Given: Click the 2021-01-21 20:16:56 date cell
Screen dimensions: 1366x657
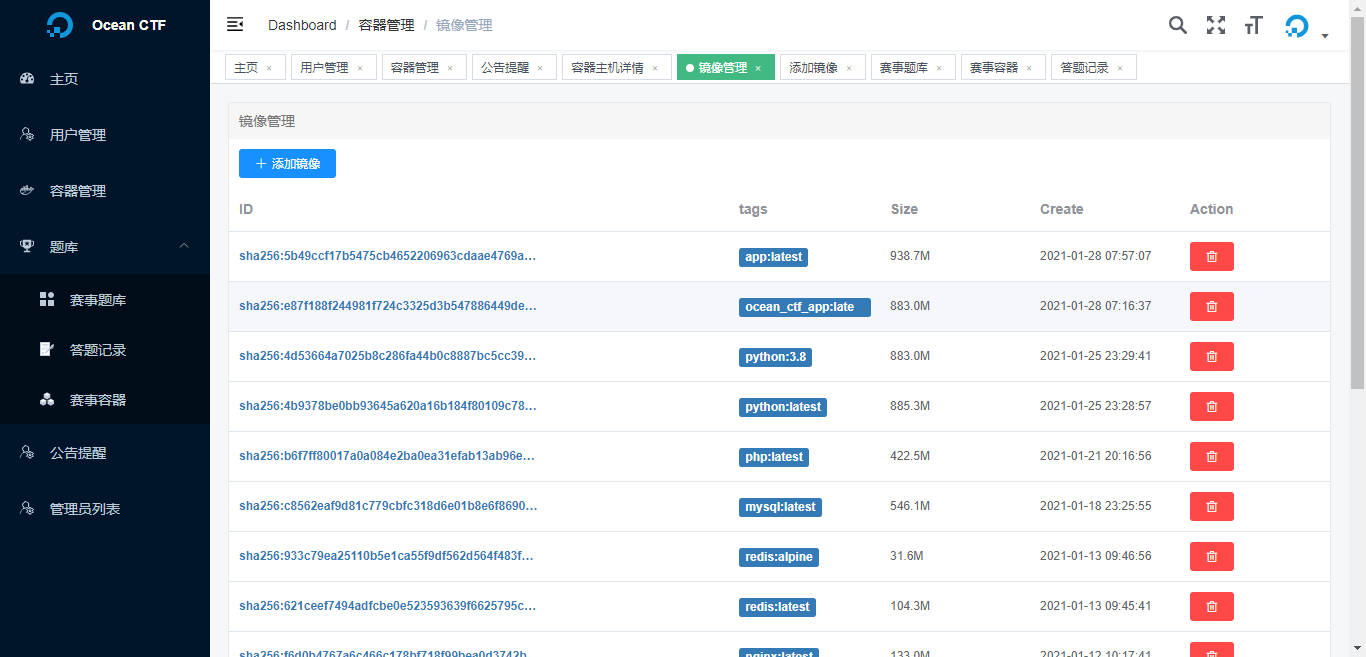Looking at the screenshot, I should pyautogui.click(x=1096, y=456).
